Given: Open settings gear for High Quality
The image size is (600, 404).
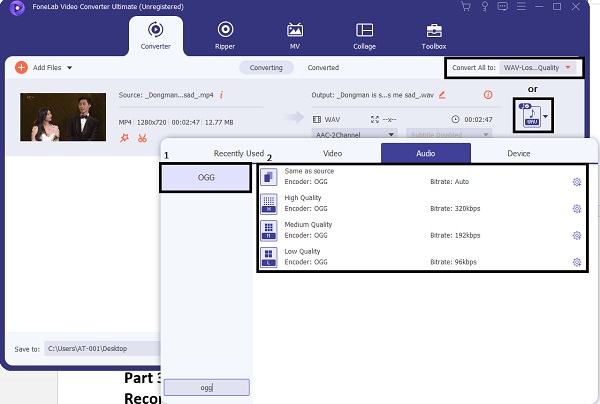Looking at the screenshot, I should [x=577, y=209].
